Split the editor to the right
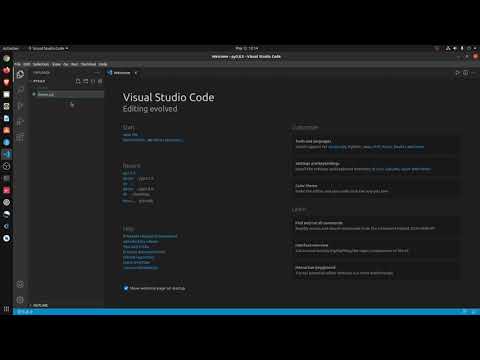Viewport: 480px width, 360px height. pos(465,73)
